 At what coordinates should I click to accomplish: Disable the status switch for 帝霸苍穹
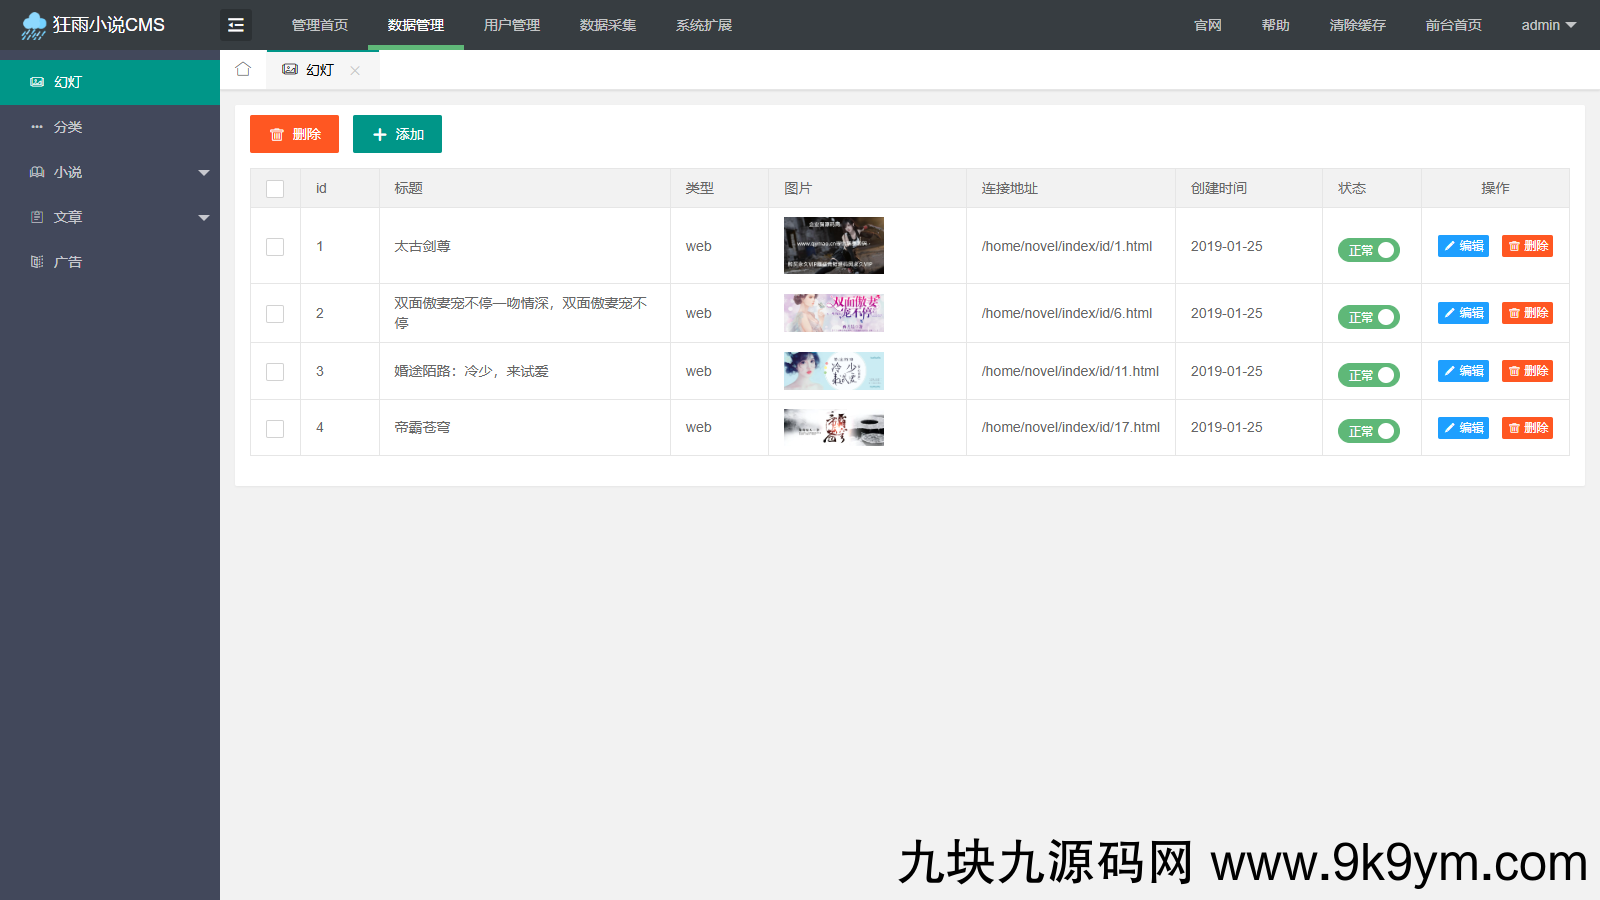(x=1368, y=431)
